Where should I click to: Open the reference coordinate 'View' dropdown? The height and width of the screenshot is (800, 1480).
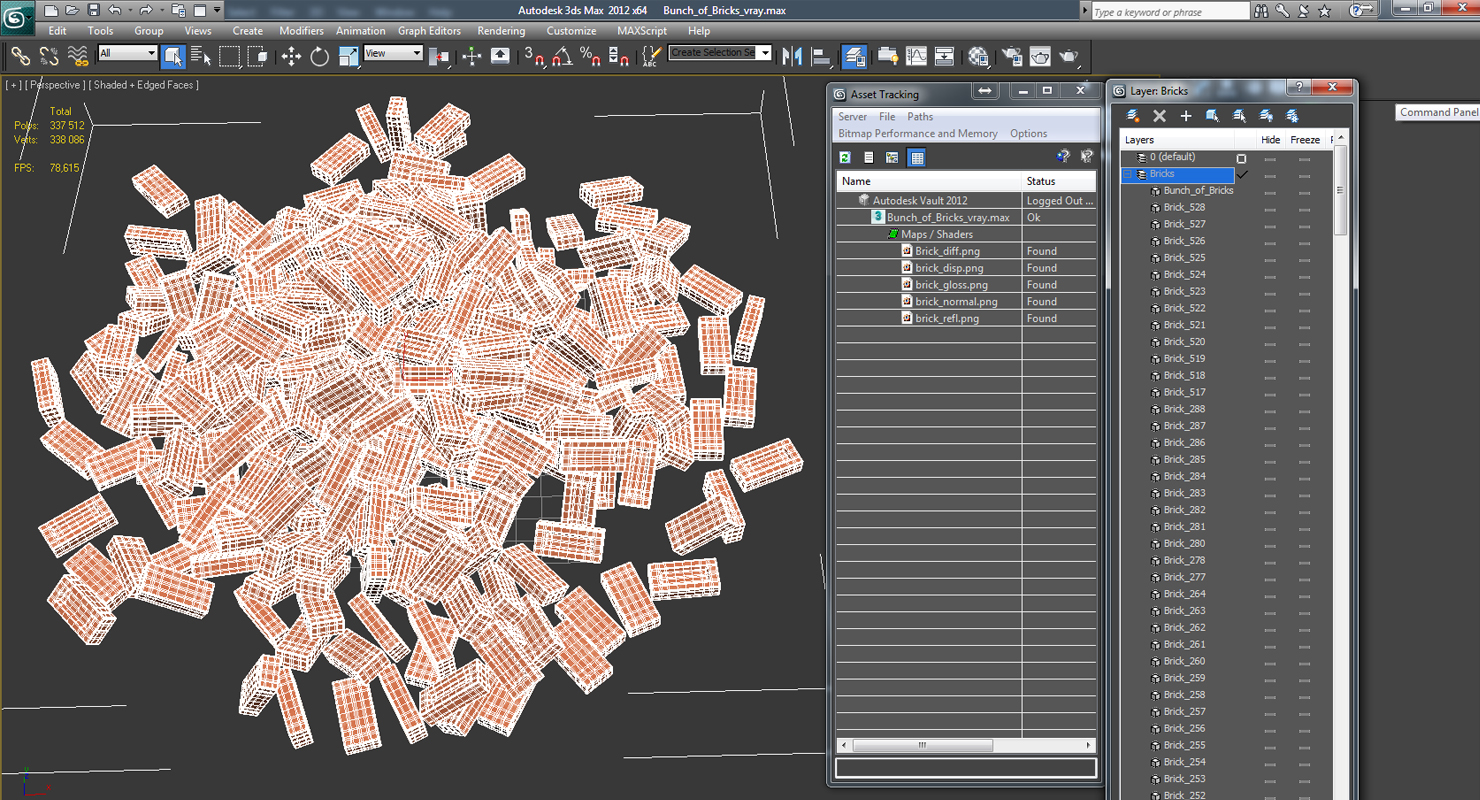pos(393,53)
